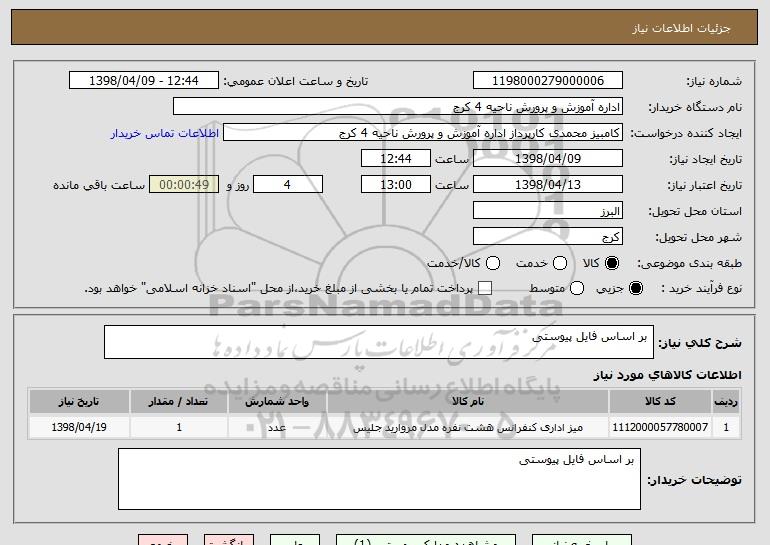Click the validity date field 1398/04/13
Viewport: 770px width, 545px height.
tap(548, 185)
